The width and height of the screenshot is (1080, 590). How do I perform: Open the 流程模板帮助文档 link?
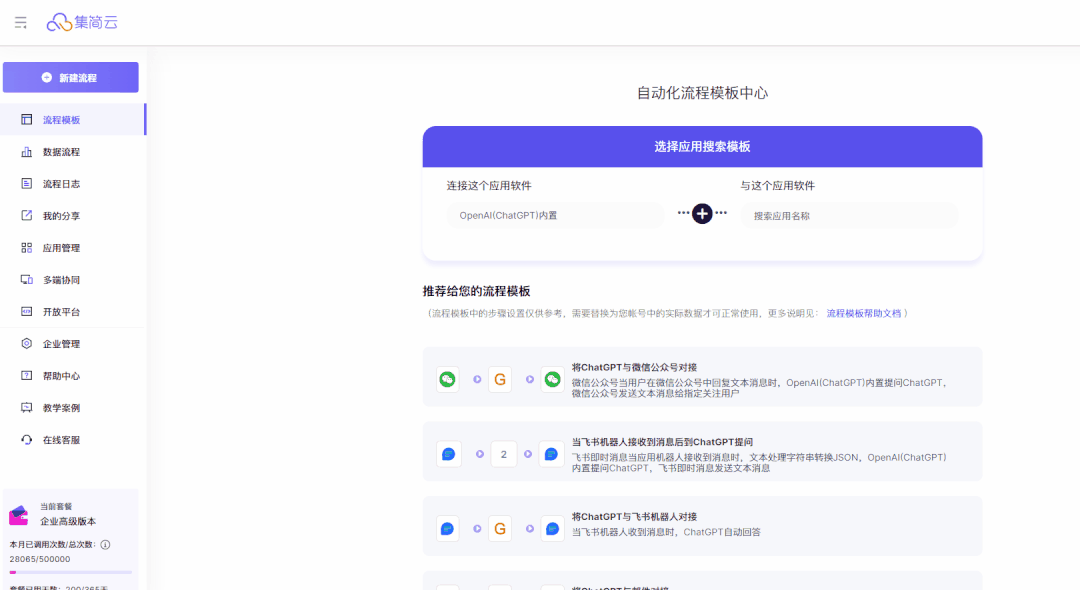(864, 313)
